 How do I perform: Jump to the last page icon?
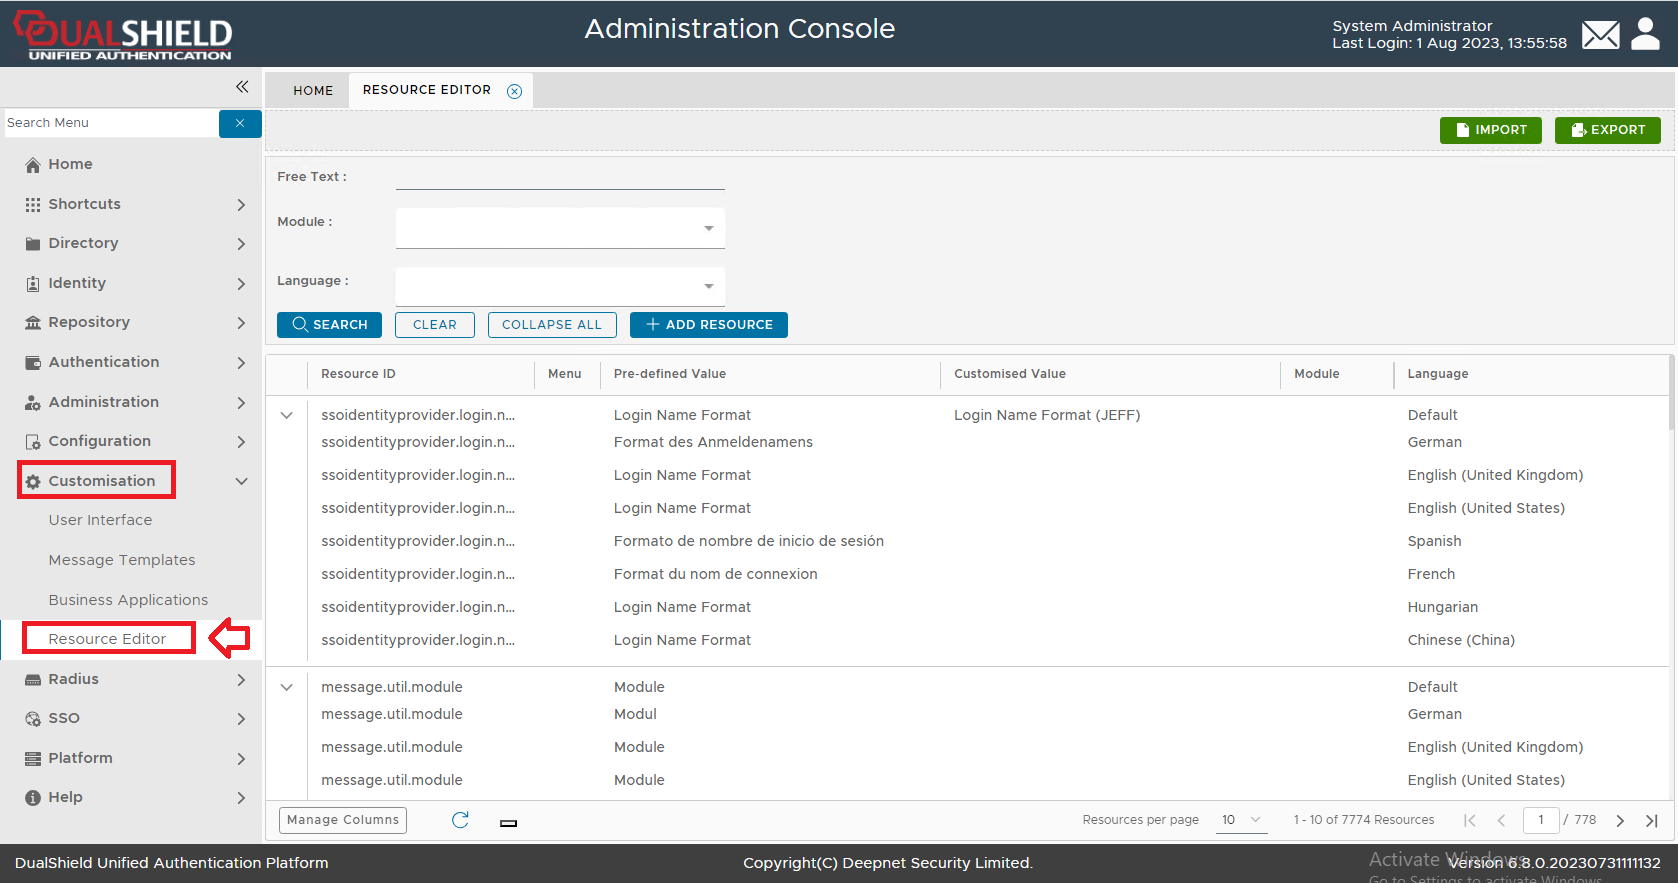pyautogui.click(x=1651, y=820)
